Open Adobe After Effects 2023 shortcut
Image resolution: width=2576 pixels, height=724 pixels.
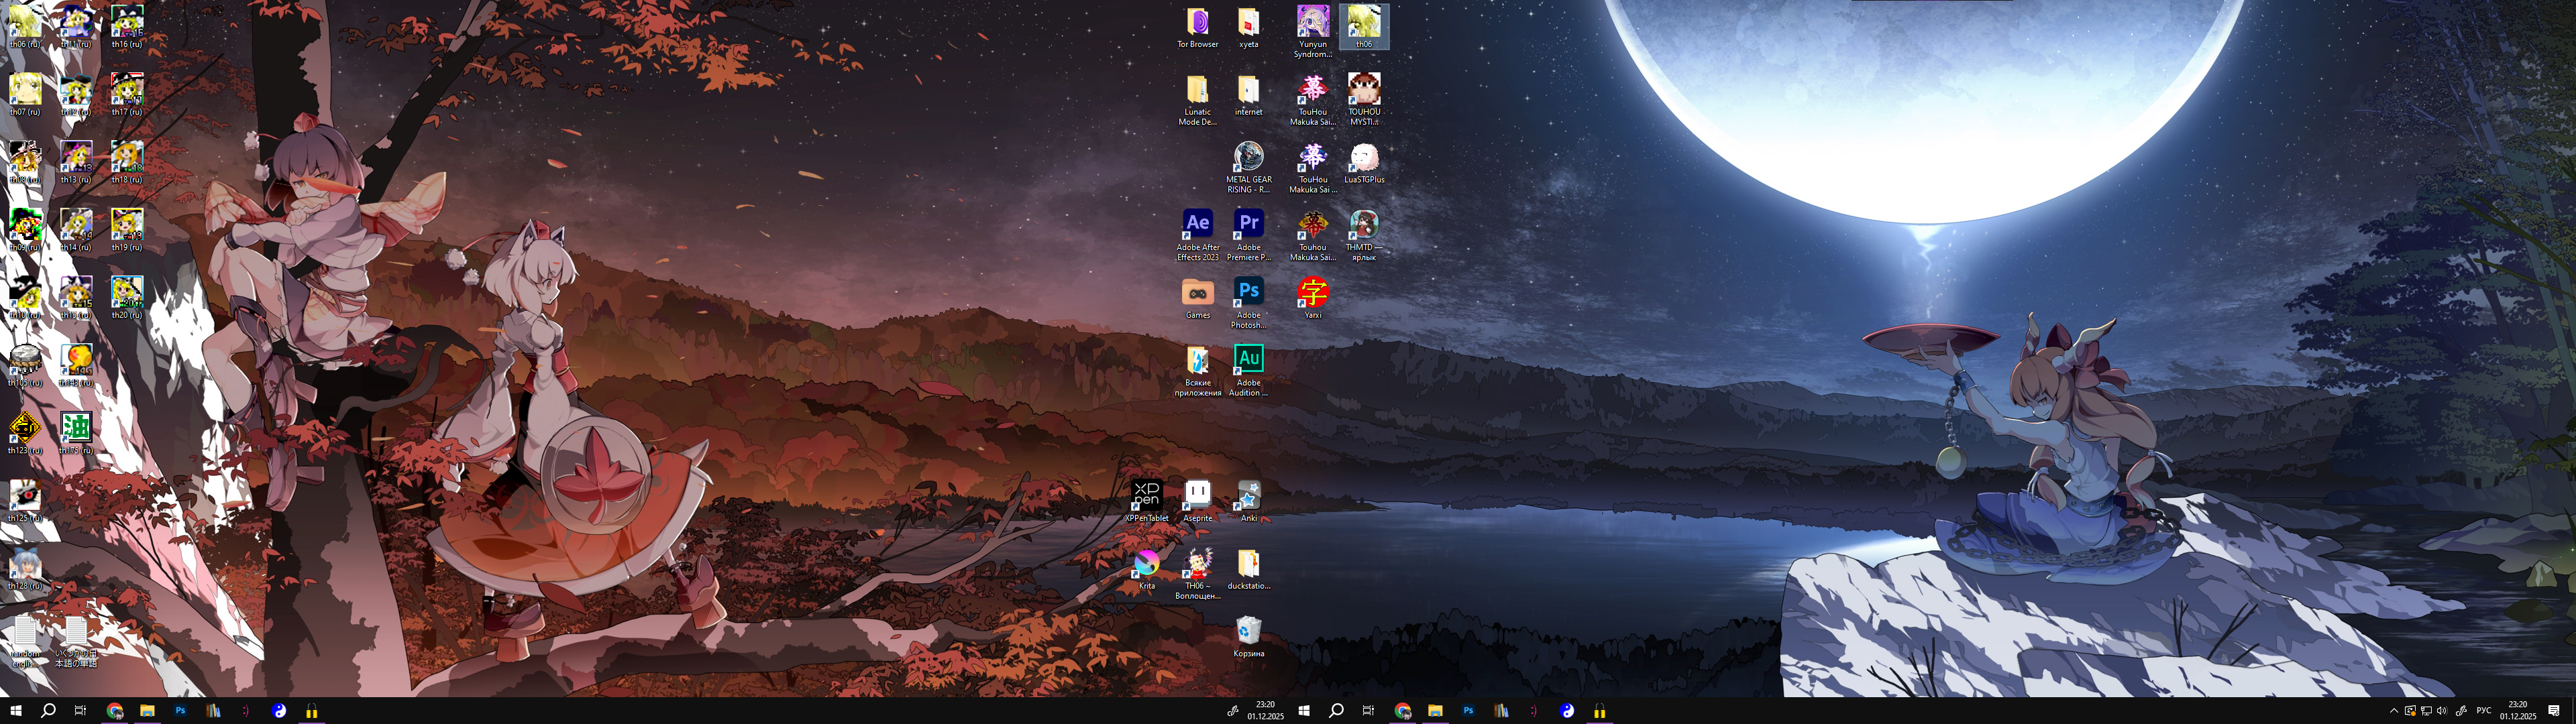(1197, 224)
